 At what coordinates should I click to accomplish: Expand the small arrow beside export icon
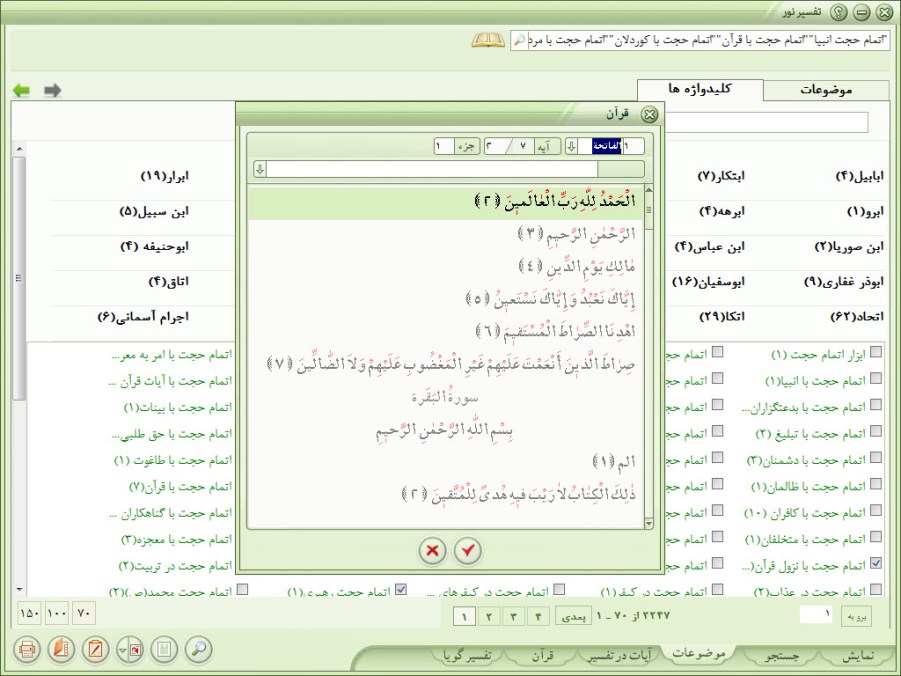pyautogui.click(x=122, y=650)
